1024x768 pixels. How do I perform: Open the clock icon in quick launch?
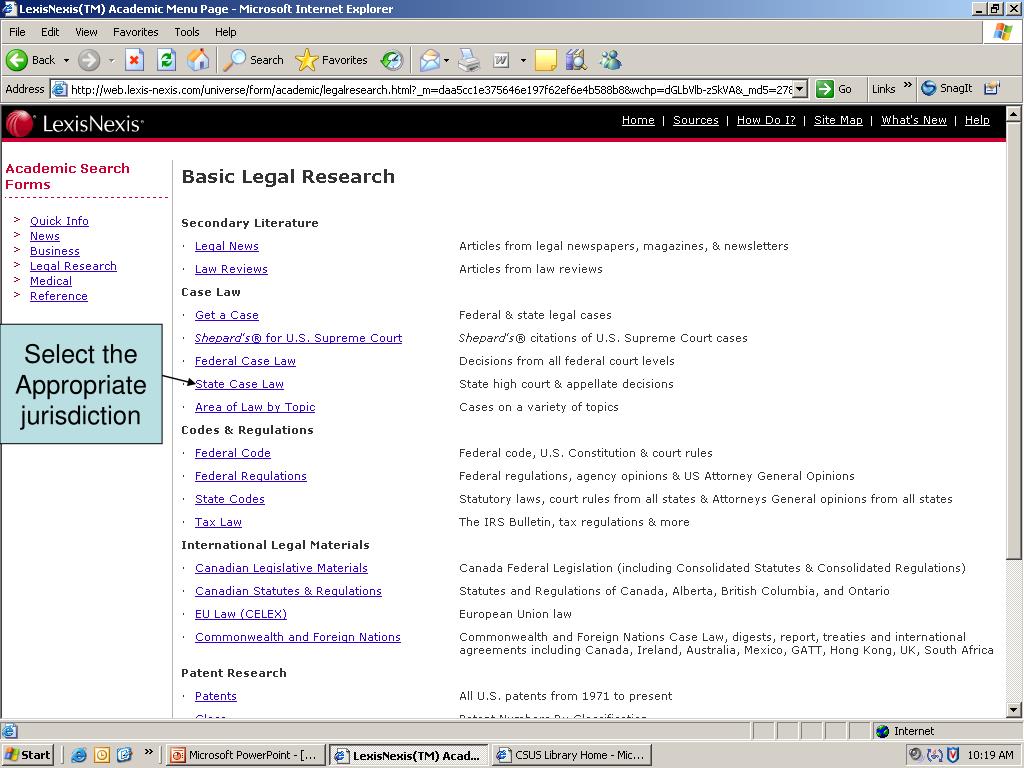(x=102, y=755)
